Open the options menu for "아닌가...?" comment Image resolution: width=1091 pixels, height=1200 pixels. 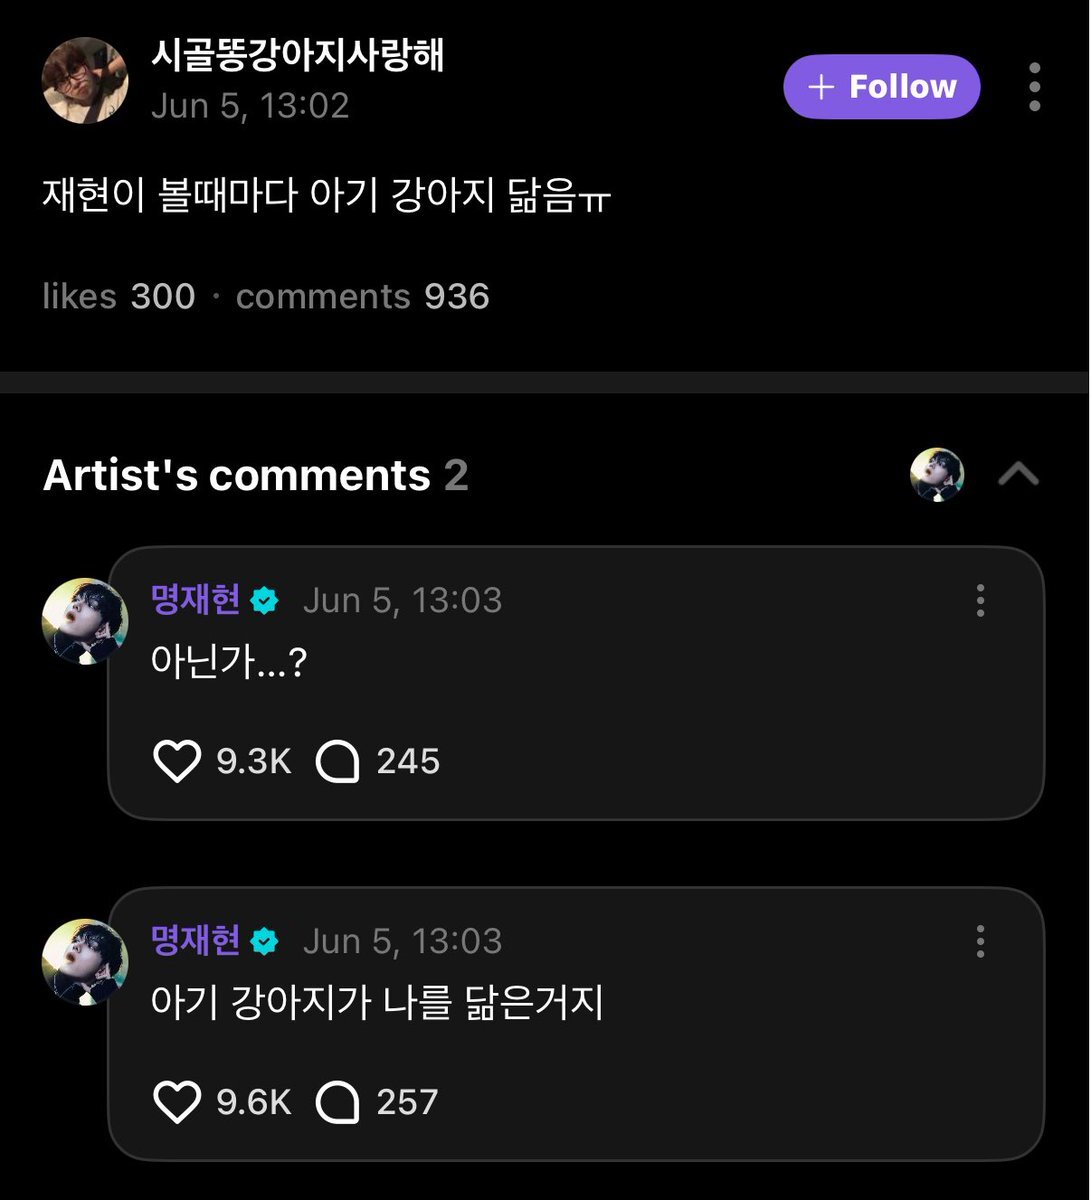point(980,600)
